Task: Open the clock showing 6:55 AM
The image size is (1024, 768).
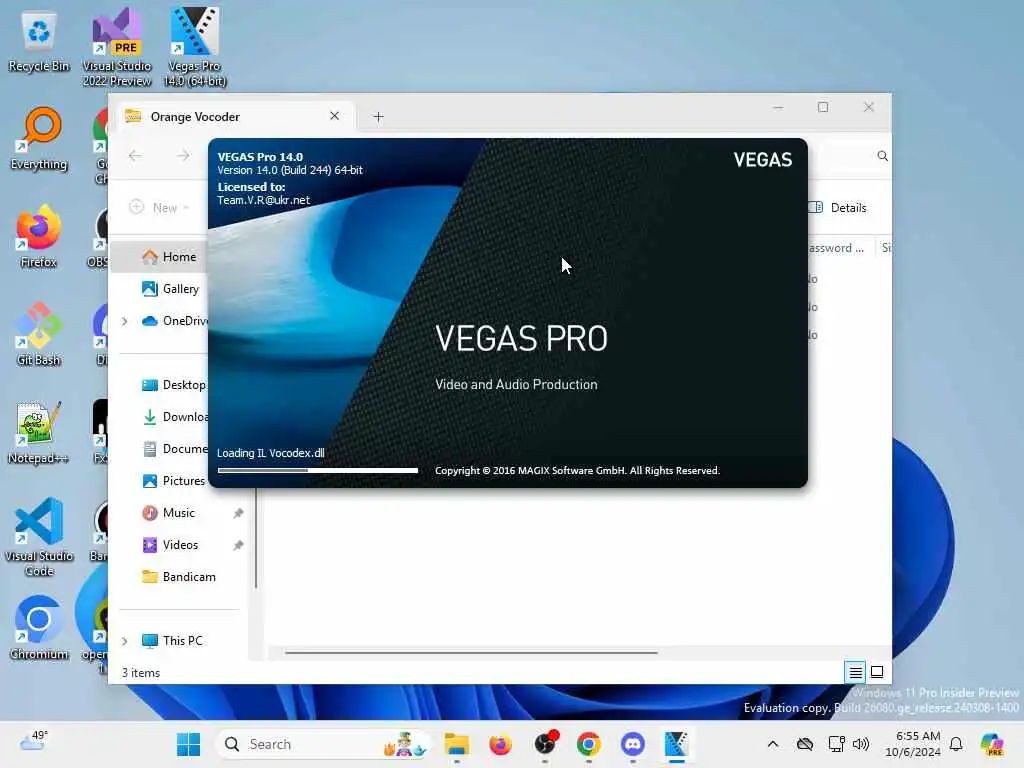Action: (x=912, y=744)
